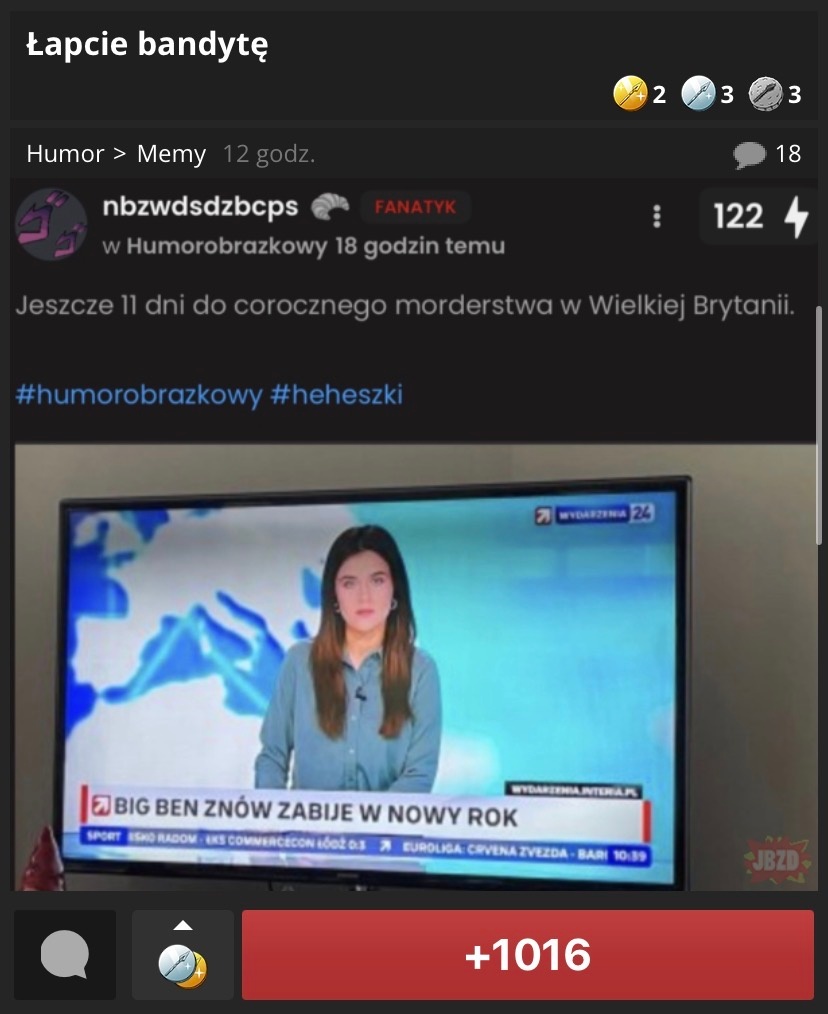Click the gold spear badge icon
Viewport: 828px width, 1014px height.
coord(630,94)
